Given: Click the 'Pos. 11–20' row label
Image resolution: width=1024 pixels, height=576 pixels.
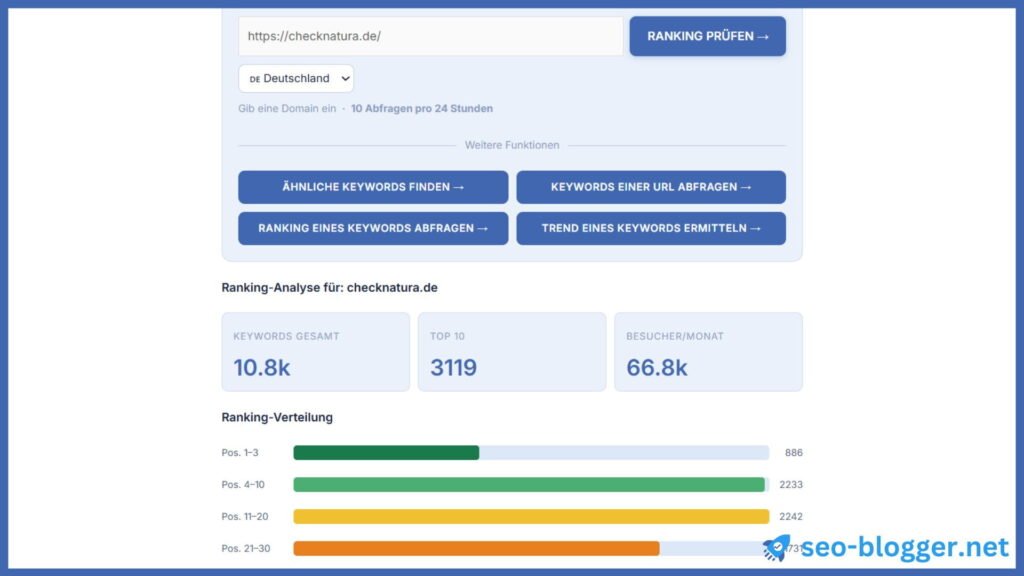Looking at the screenshot, I should tap(245, 517).
